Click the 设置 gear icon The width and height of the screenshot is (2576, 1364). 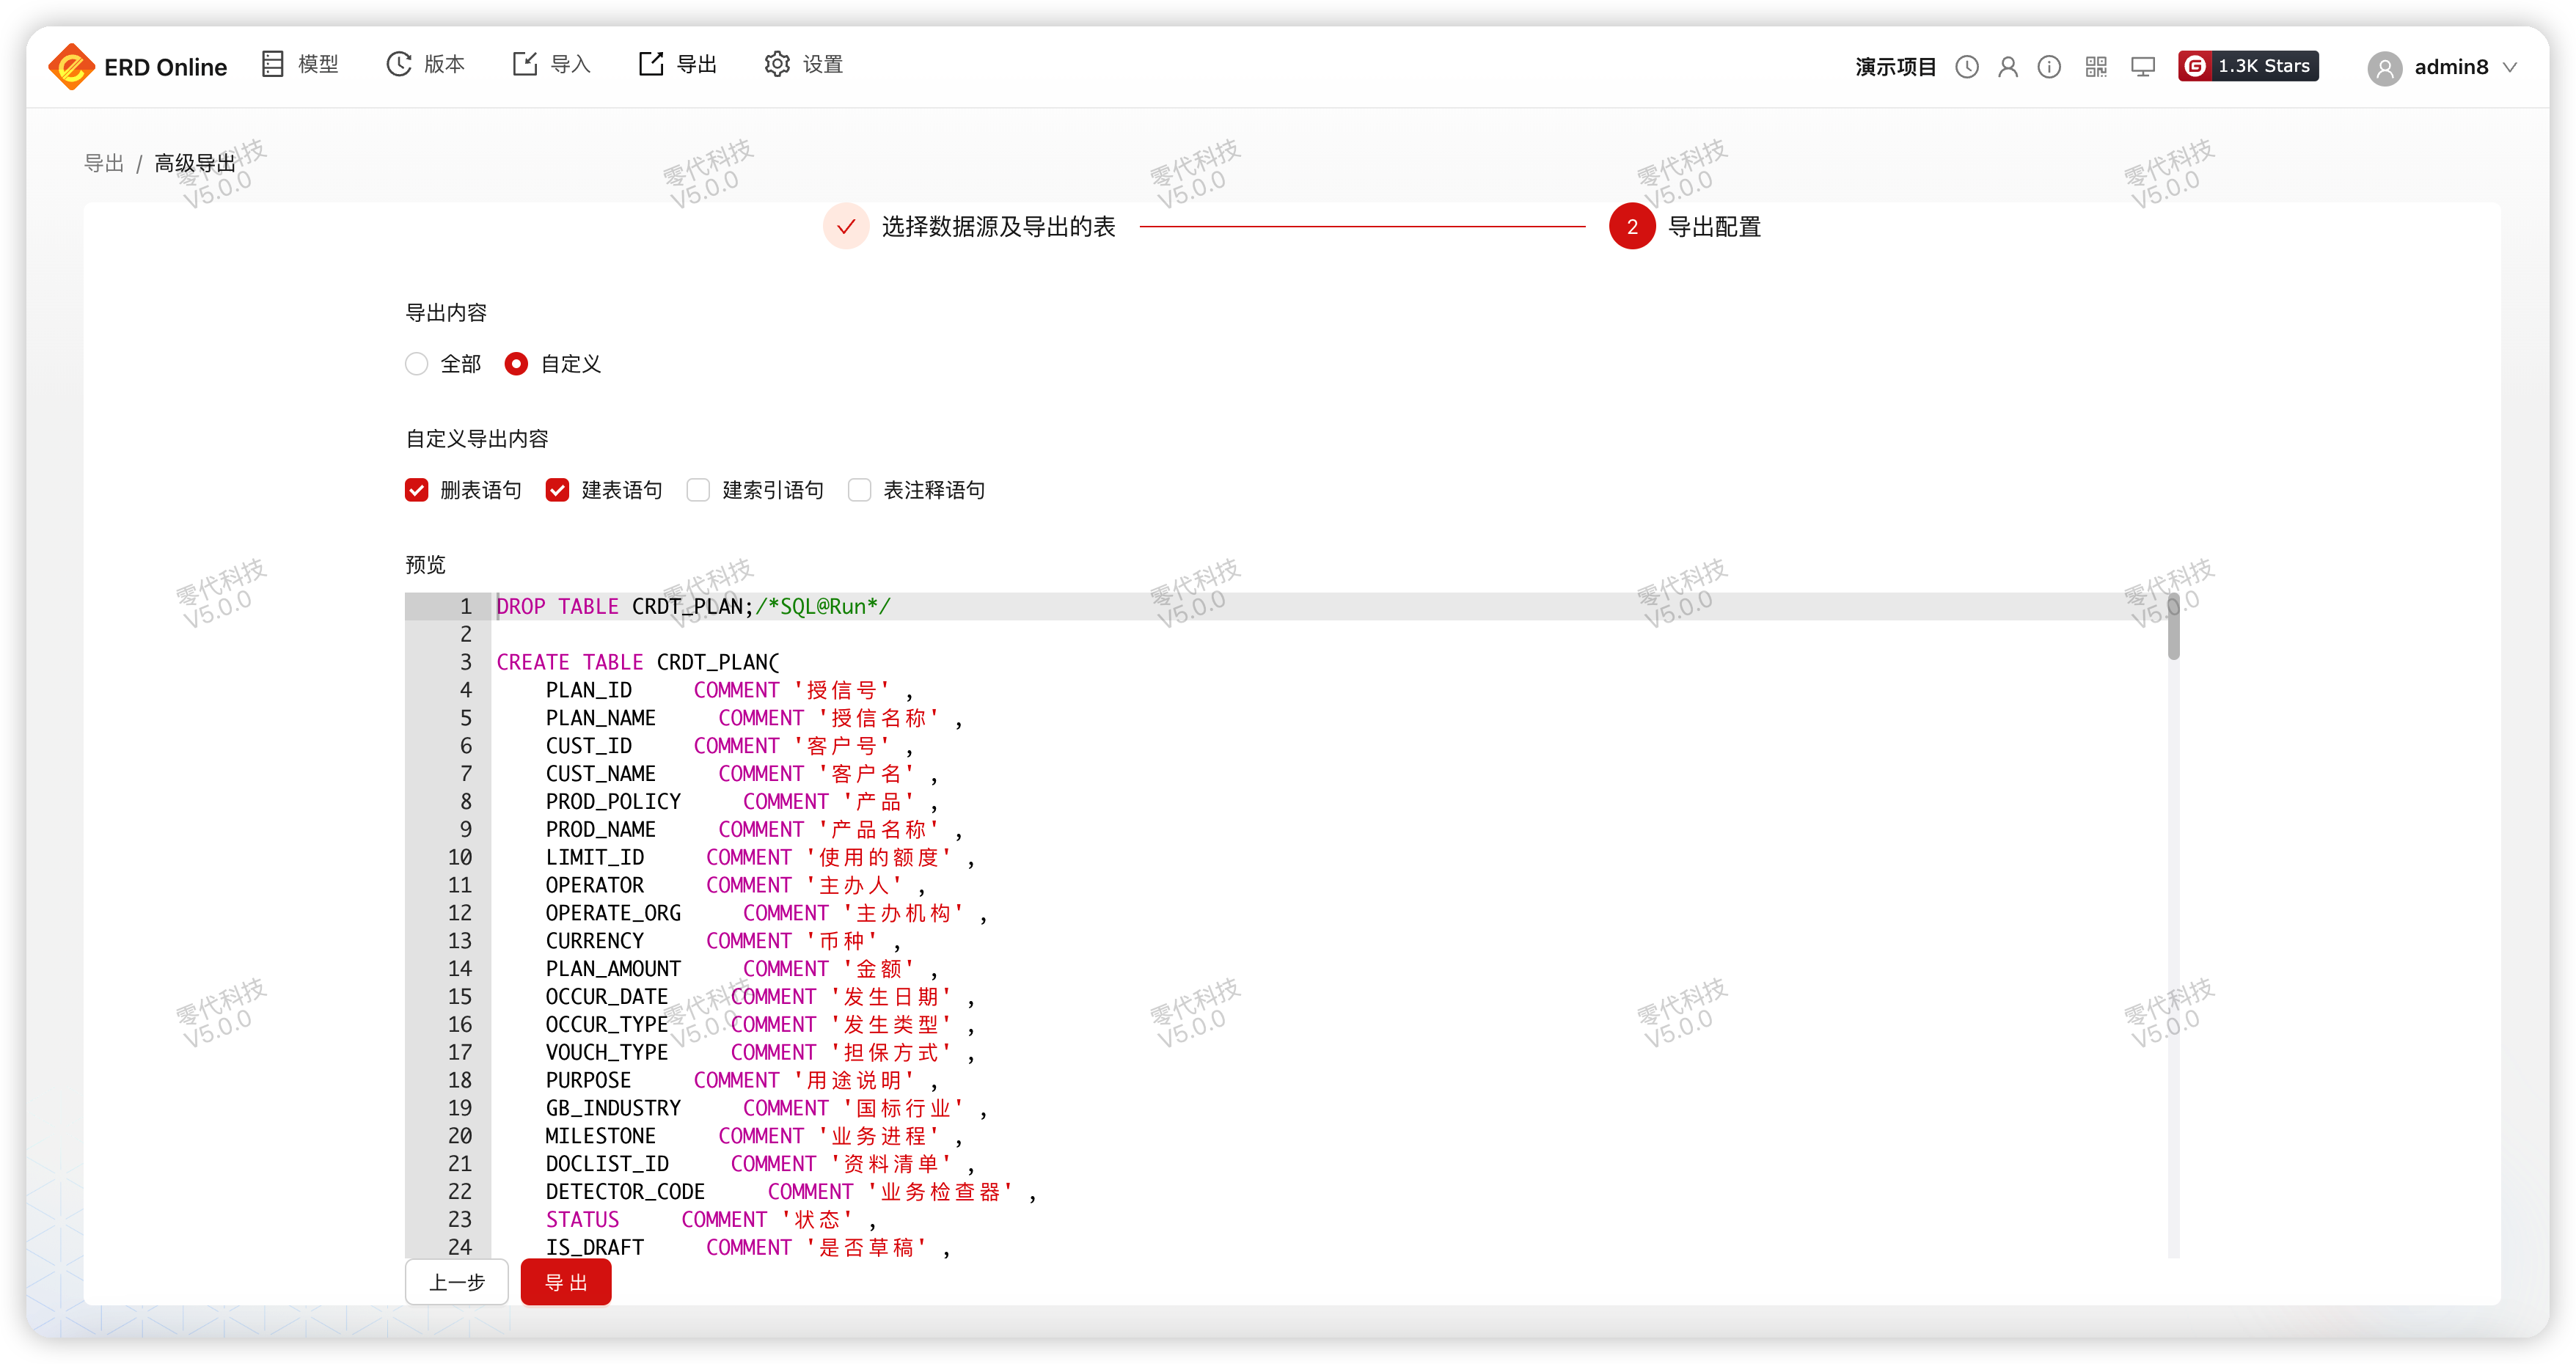(777, 64)
